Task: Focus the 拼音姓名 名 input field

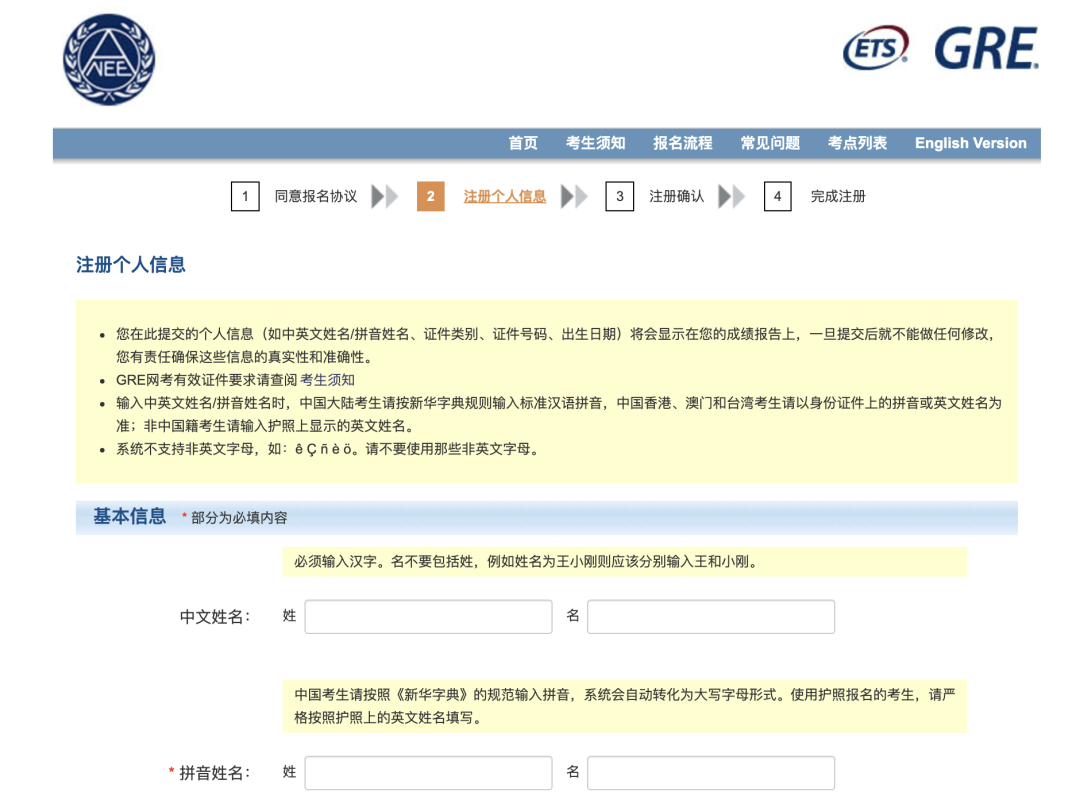Action: coord(711,773)
